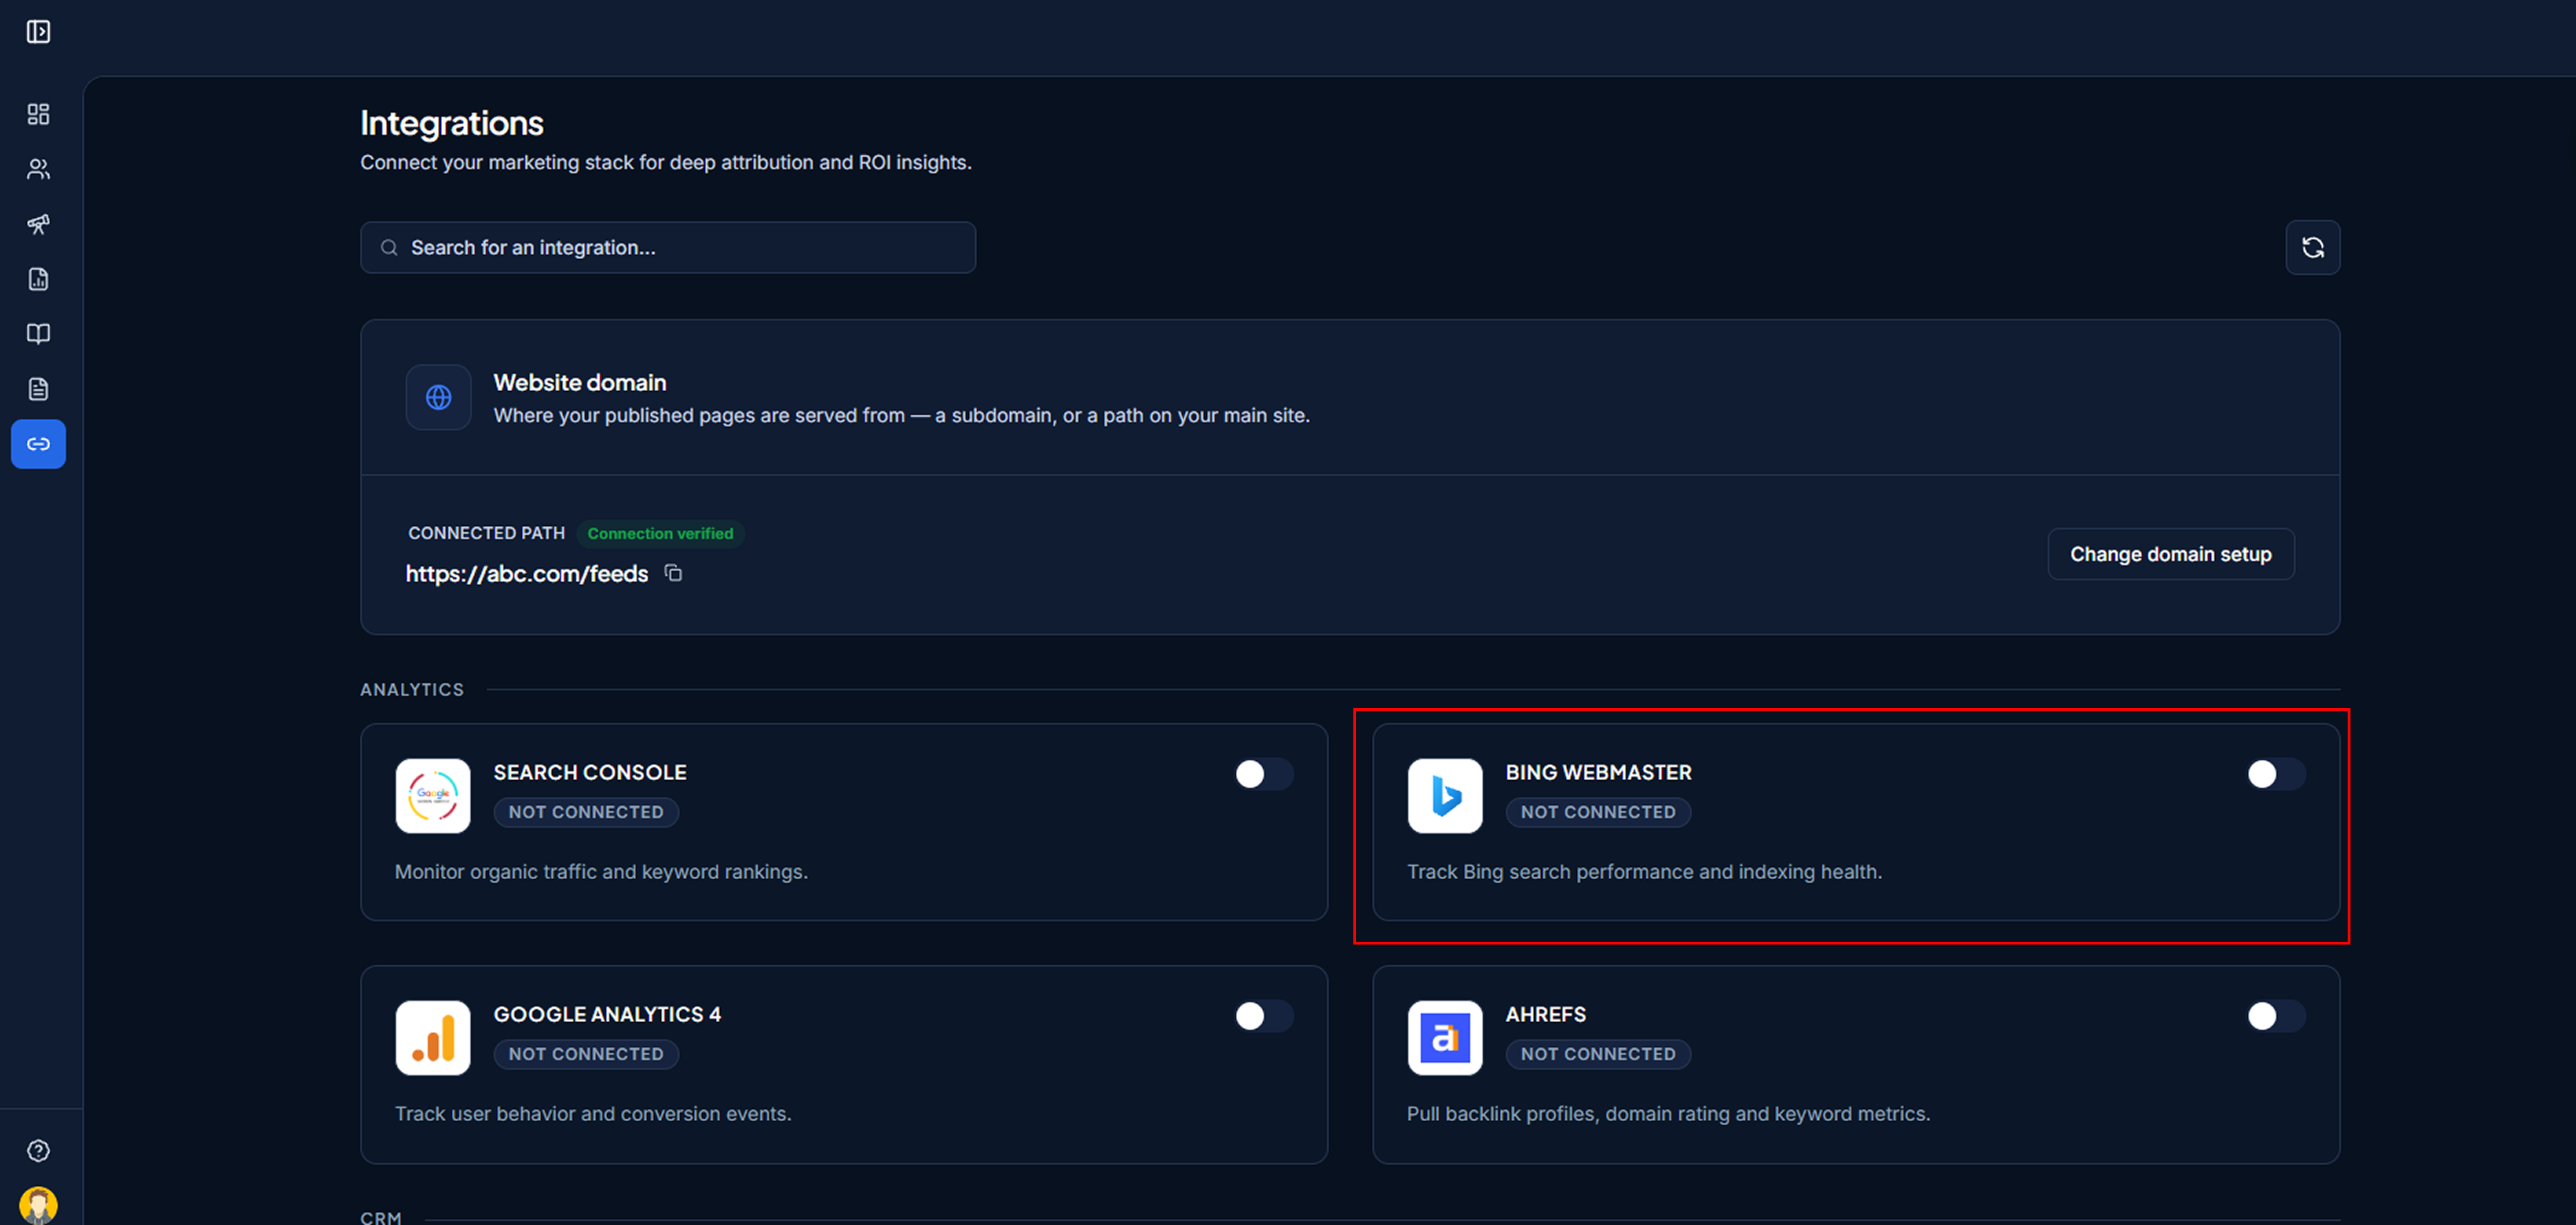Click the Website domain globe icon
Viewport: 2576px width, 1225px height.
(438, 397)
